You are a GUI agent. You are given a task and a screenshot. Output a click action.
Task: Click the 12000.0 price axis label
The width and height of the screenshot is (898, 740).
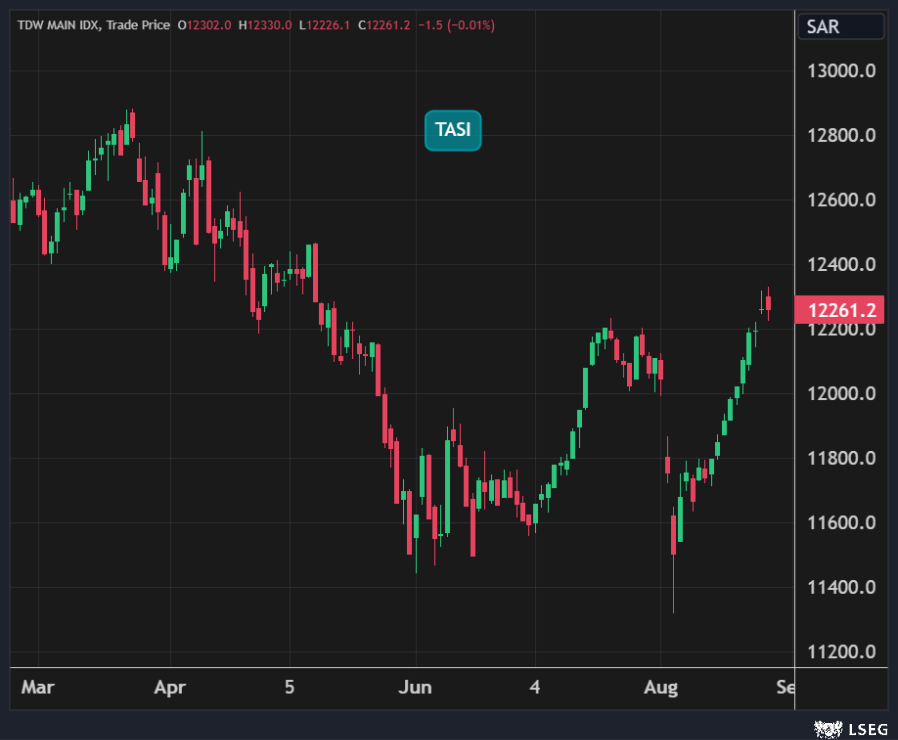click(x=840, y=394)
